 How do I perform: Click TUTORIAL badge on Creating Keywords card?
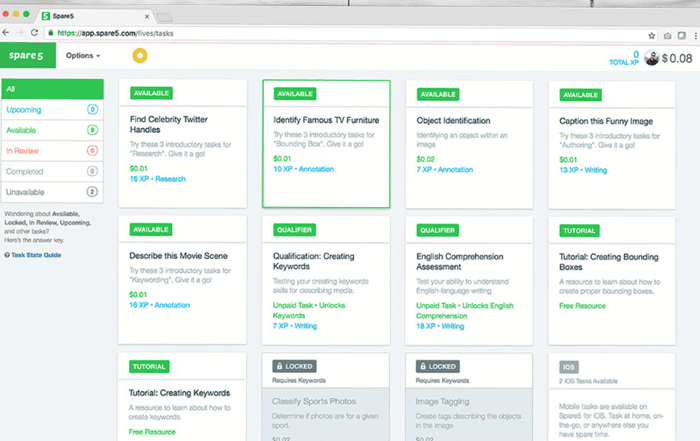(x=149, y=366)
